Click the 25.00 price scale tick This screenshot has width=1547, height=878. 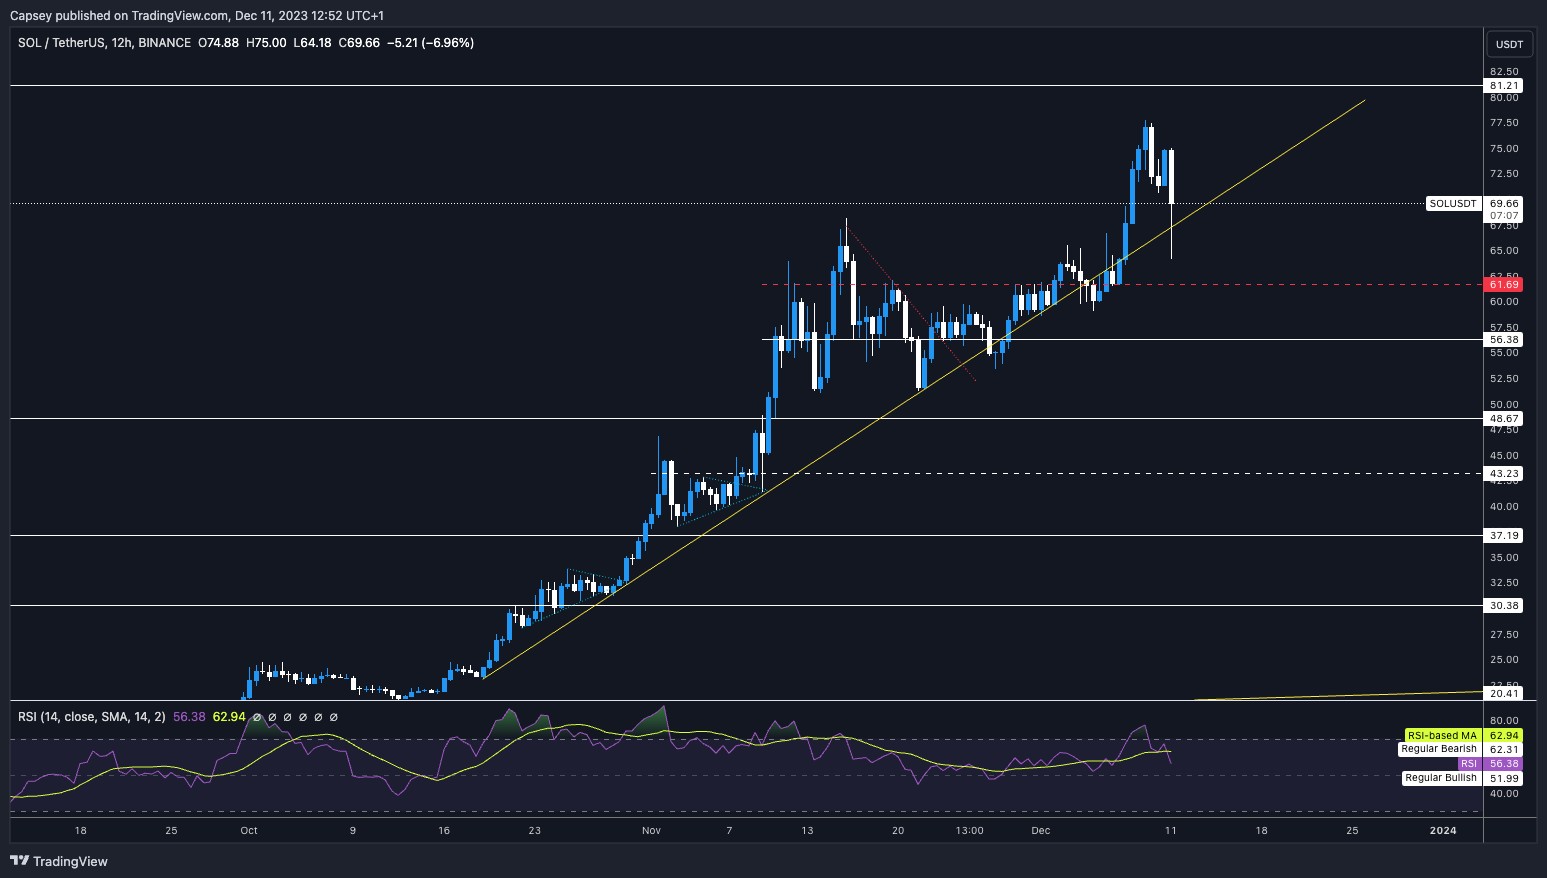tap(1504, 660)
